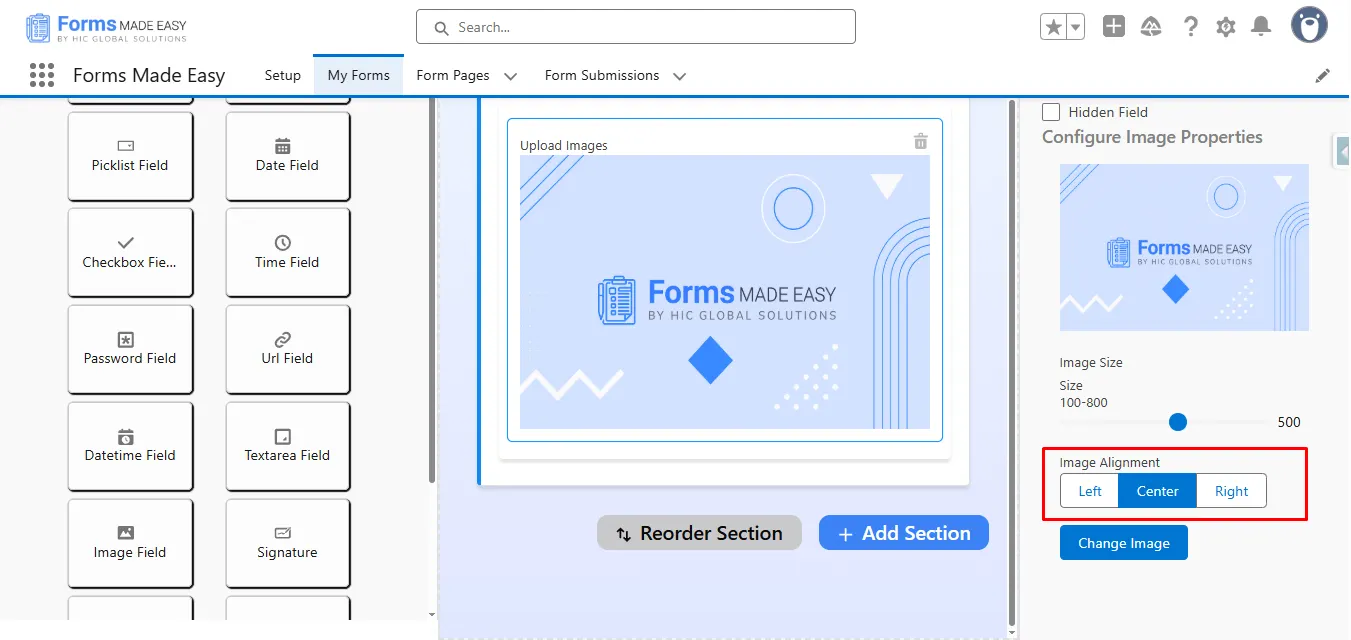The width and height of the screenshot is (1351, 640).
Task: Open the notifications bell
Action: 1262,27
